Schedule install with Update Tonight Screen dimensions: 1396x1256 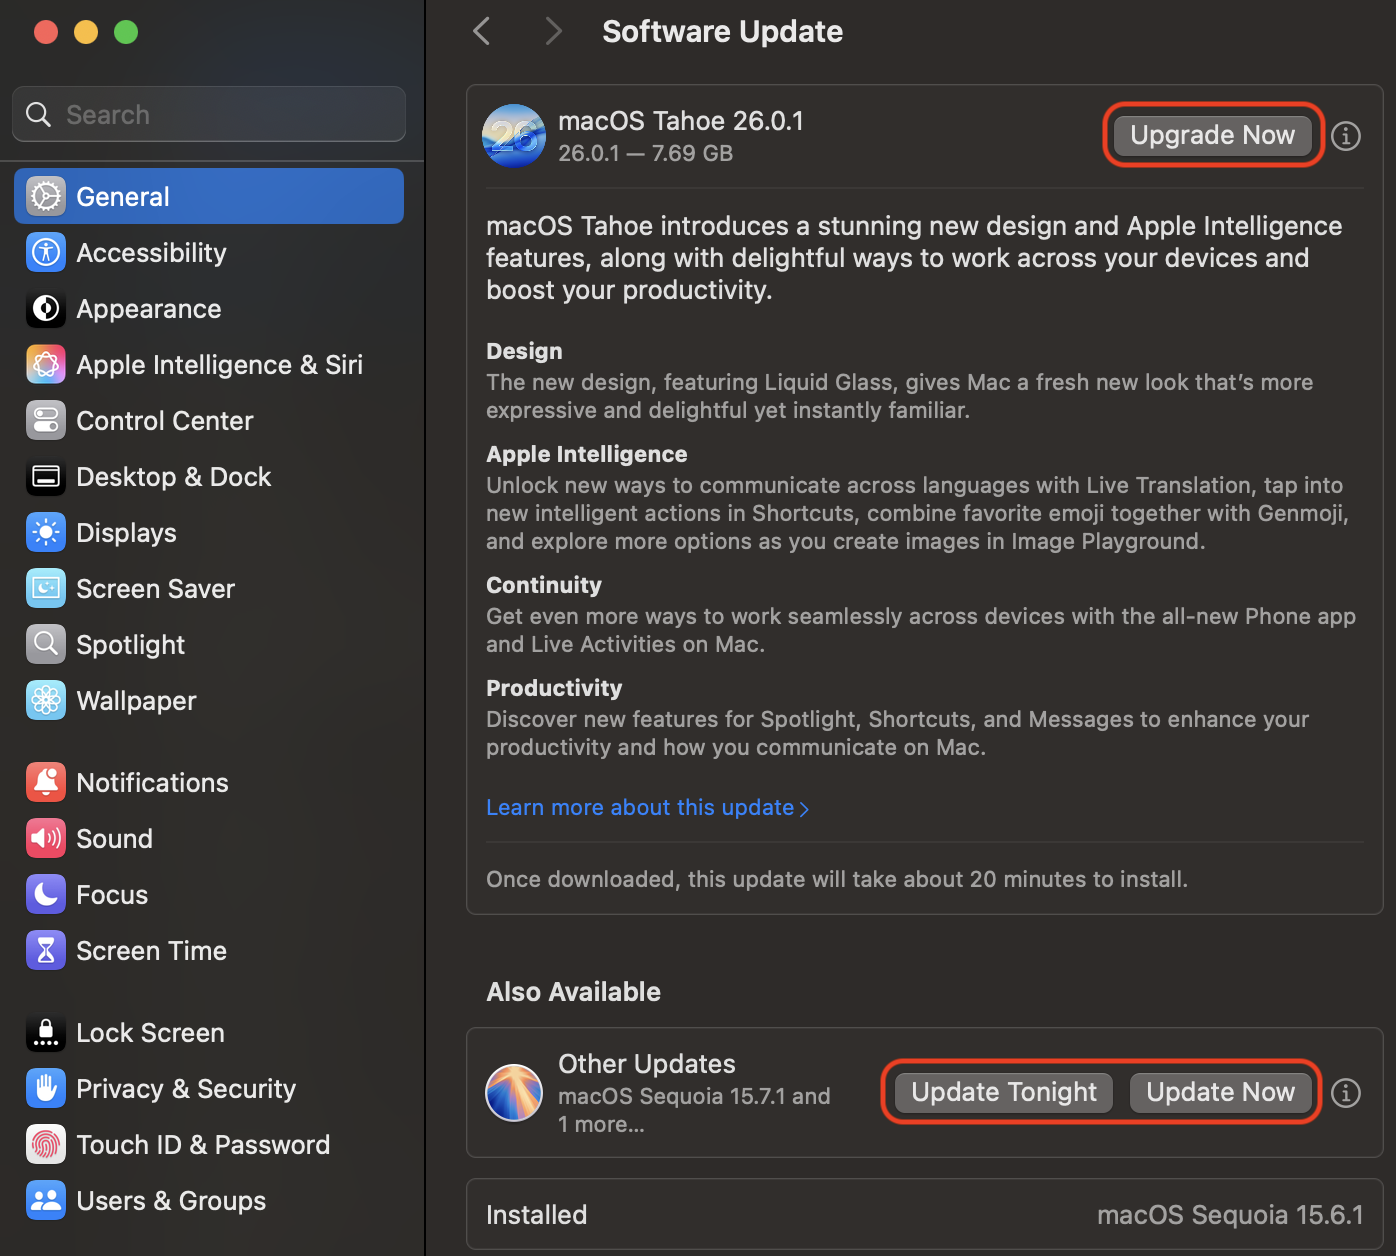(1004, 1092)
